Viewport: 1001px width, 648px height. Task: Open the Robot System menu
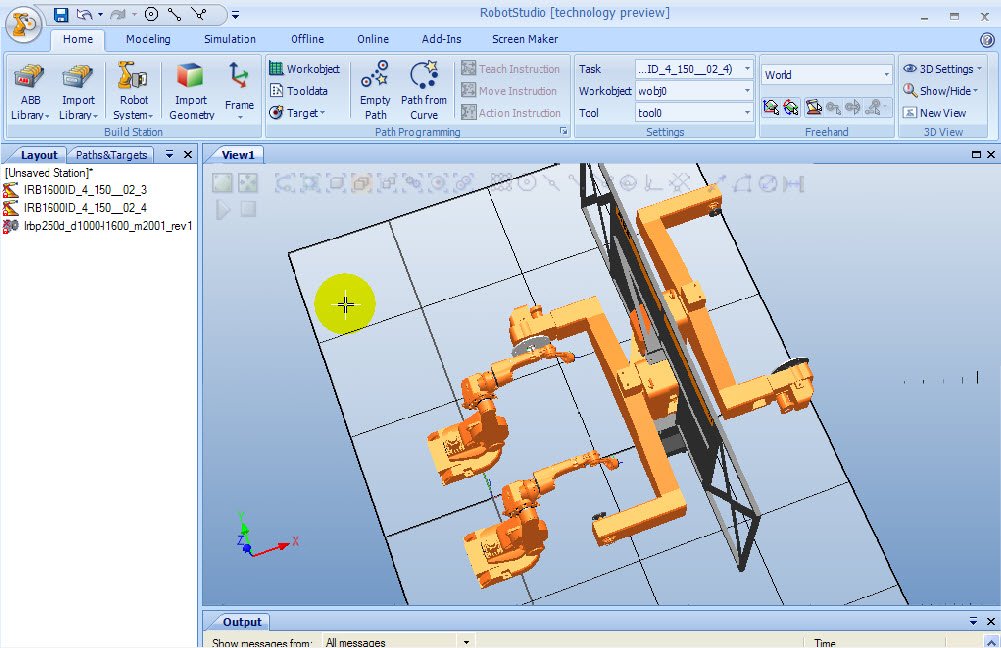coord(133,91)
